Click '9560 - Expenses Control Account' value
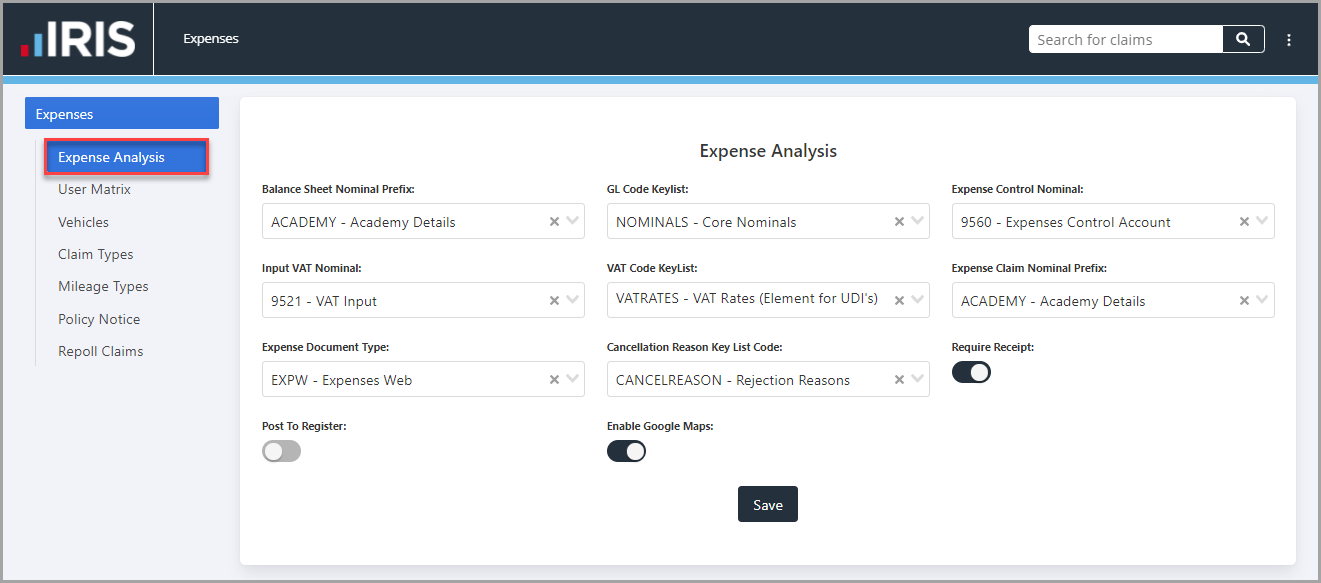This screenshot has height=583, width=1321. 1066,222
